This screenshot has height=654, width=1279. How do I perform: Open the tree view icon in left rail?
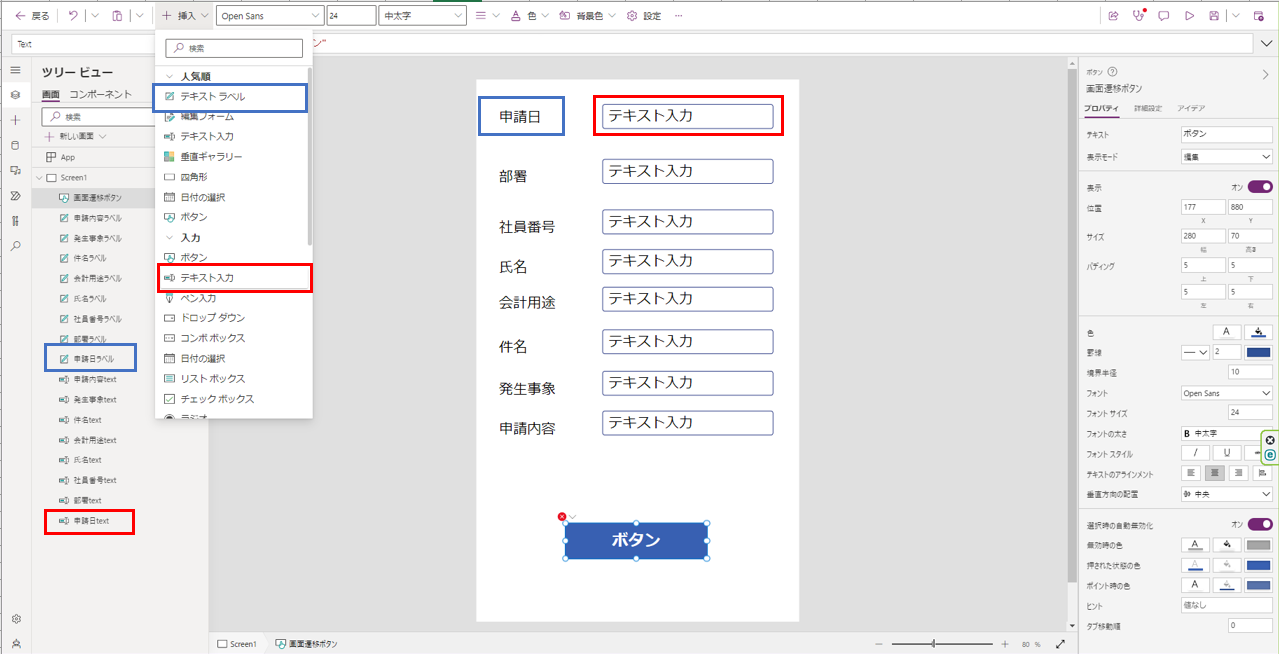(x=15, y=95)
